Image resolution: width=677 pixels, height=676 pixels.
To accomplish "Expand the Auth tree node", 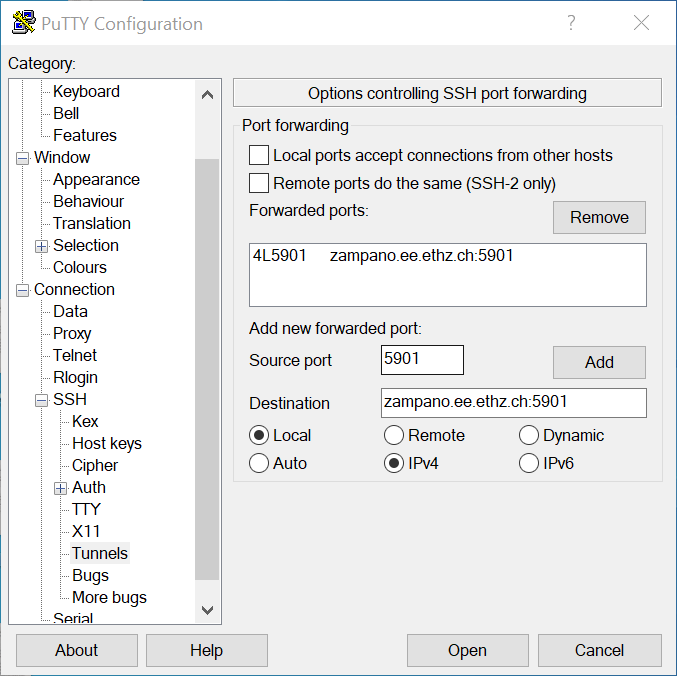I will (x=60, y=488).
